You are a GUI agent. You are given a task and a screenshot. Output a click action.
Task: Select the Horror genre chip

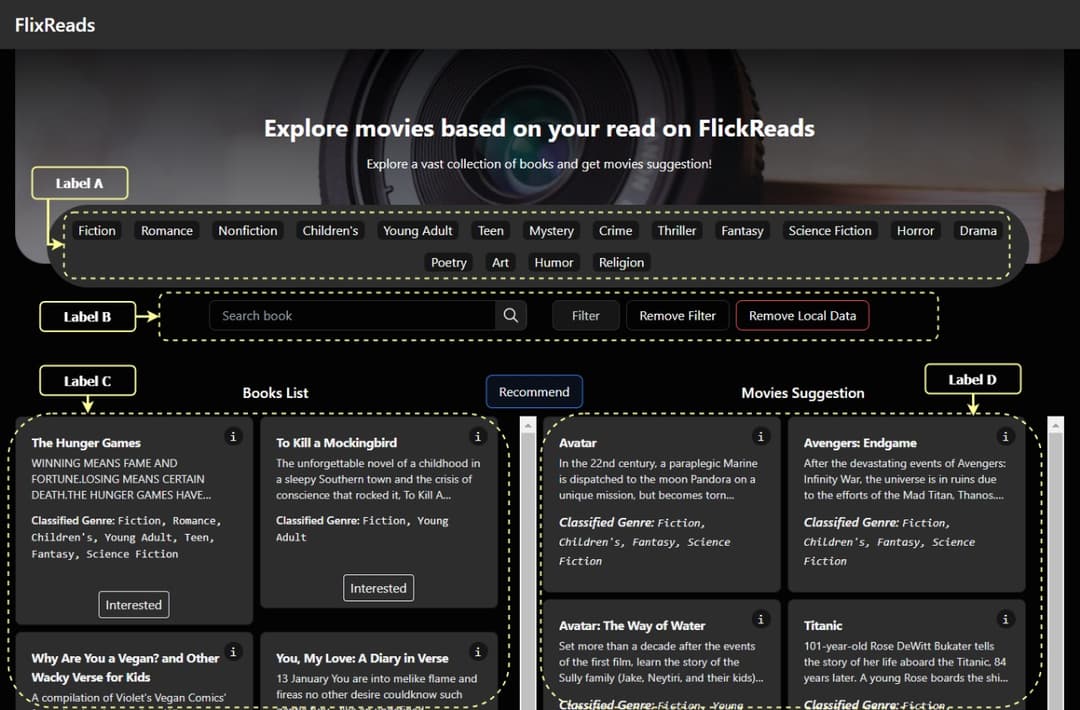tap(915, 231)
